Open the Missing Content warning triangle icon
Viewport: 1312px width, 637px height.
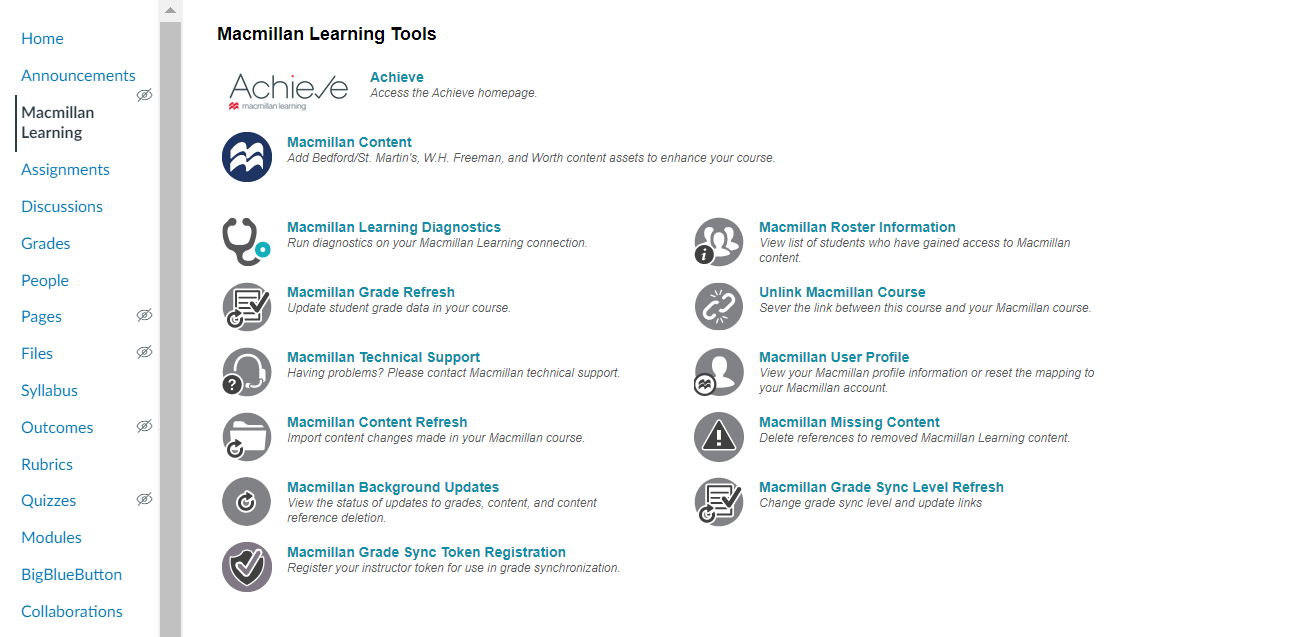(x=718, y=436)
